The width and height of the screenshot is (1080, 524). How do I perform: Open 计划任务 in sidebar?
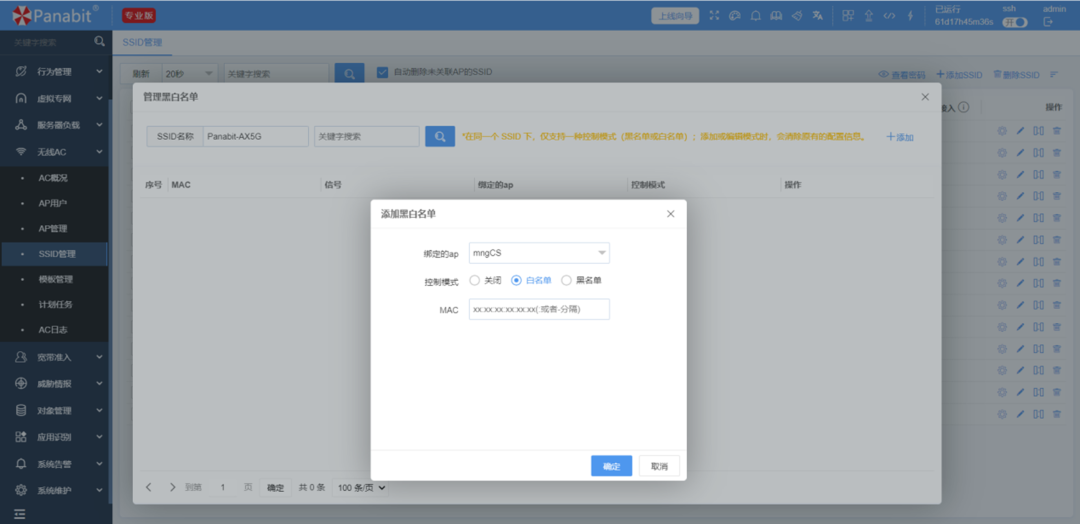[54, 304]
